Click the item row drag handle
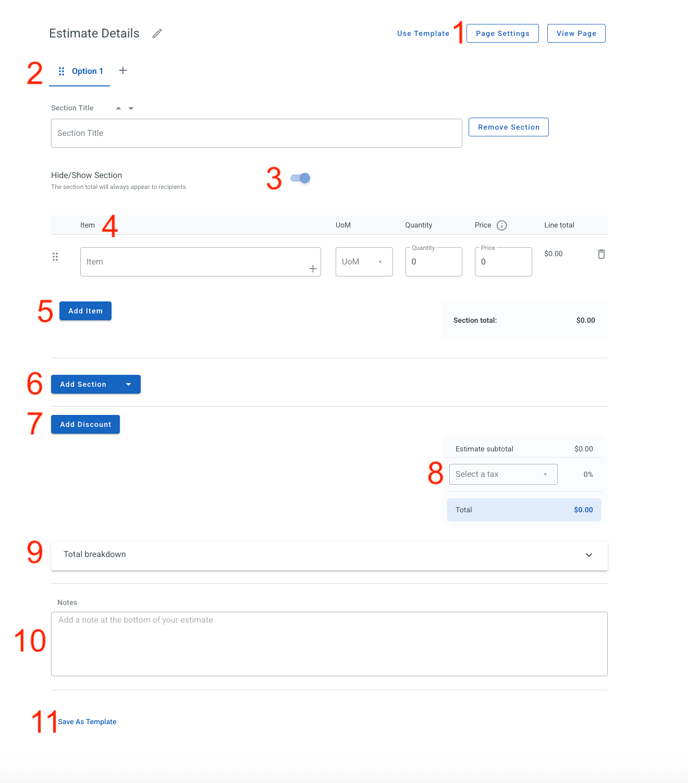This screenshot has width=688, height=783. pyautogui.click(x=55, y=257)
